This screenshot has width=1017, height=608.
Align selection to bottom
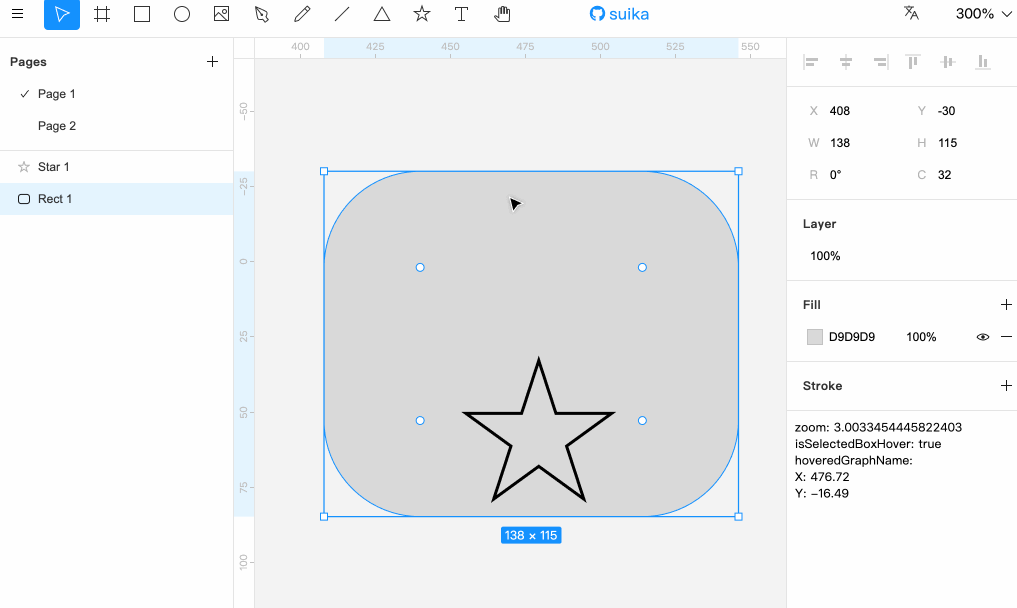(983, 62)
